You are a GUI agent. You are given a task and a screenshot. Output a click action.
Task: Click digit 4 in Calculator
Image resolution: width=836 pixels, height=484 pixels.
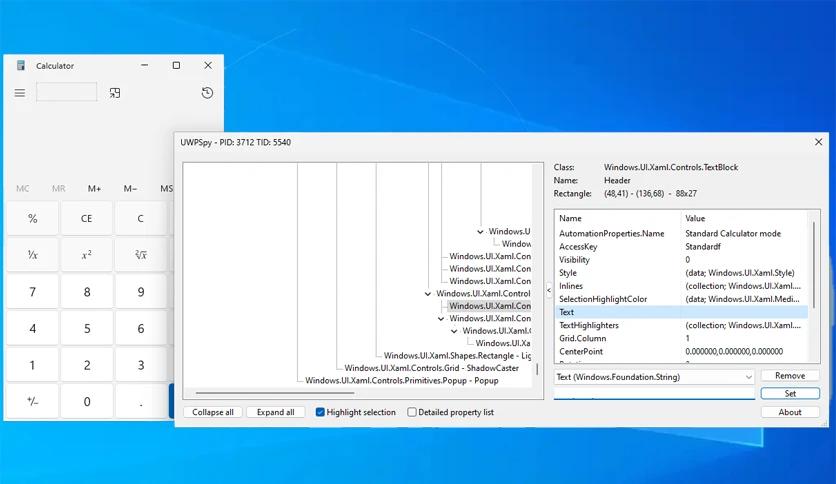point(33,328)
